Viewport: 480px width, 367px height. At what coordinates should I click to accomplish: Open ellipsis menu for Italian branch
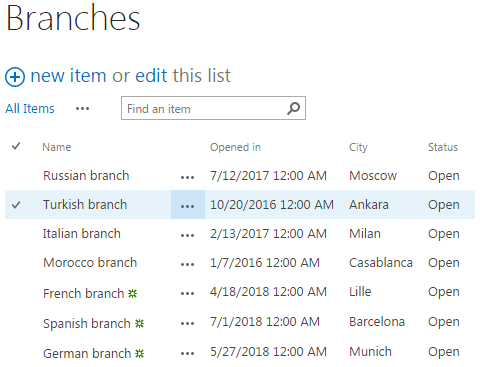pos(187,235)
